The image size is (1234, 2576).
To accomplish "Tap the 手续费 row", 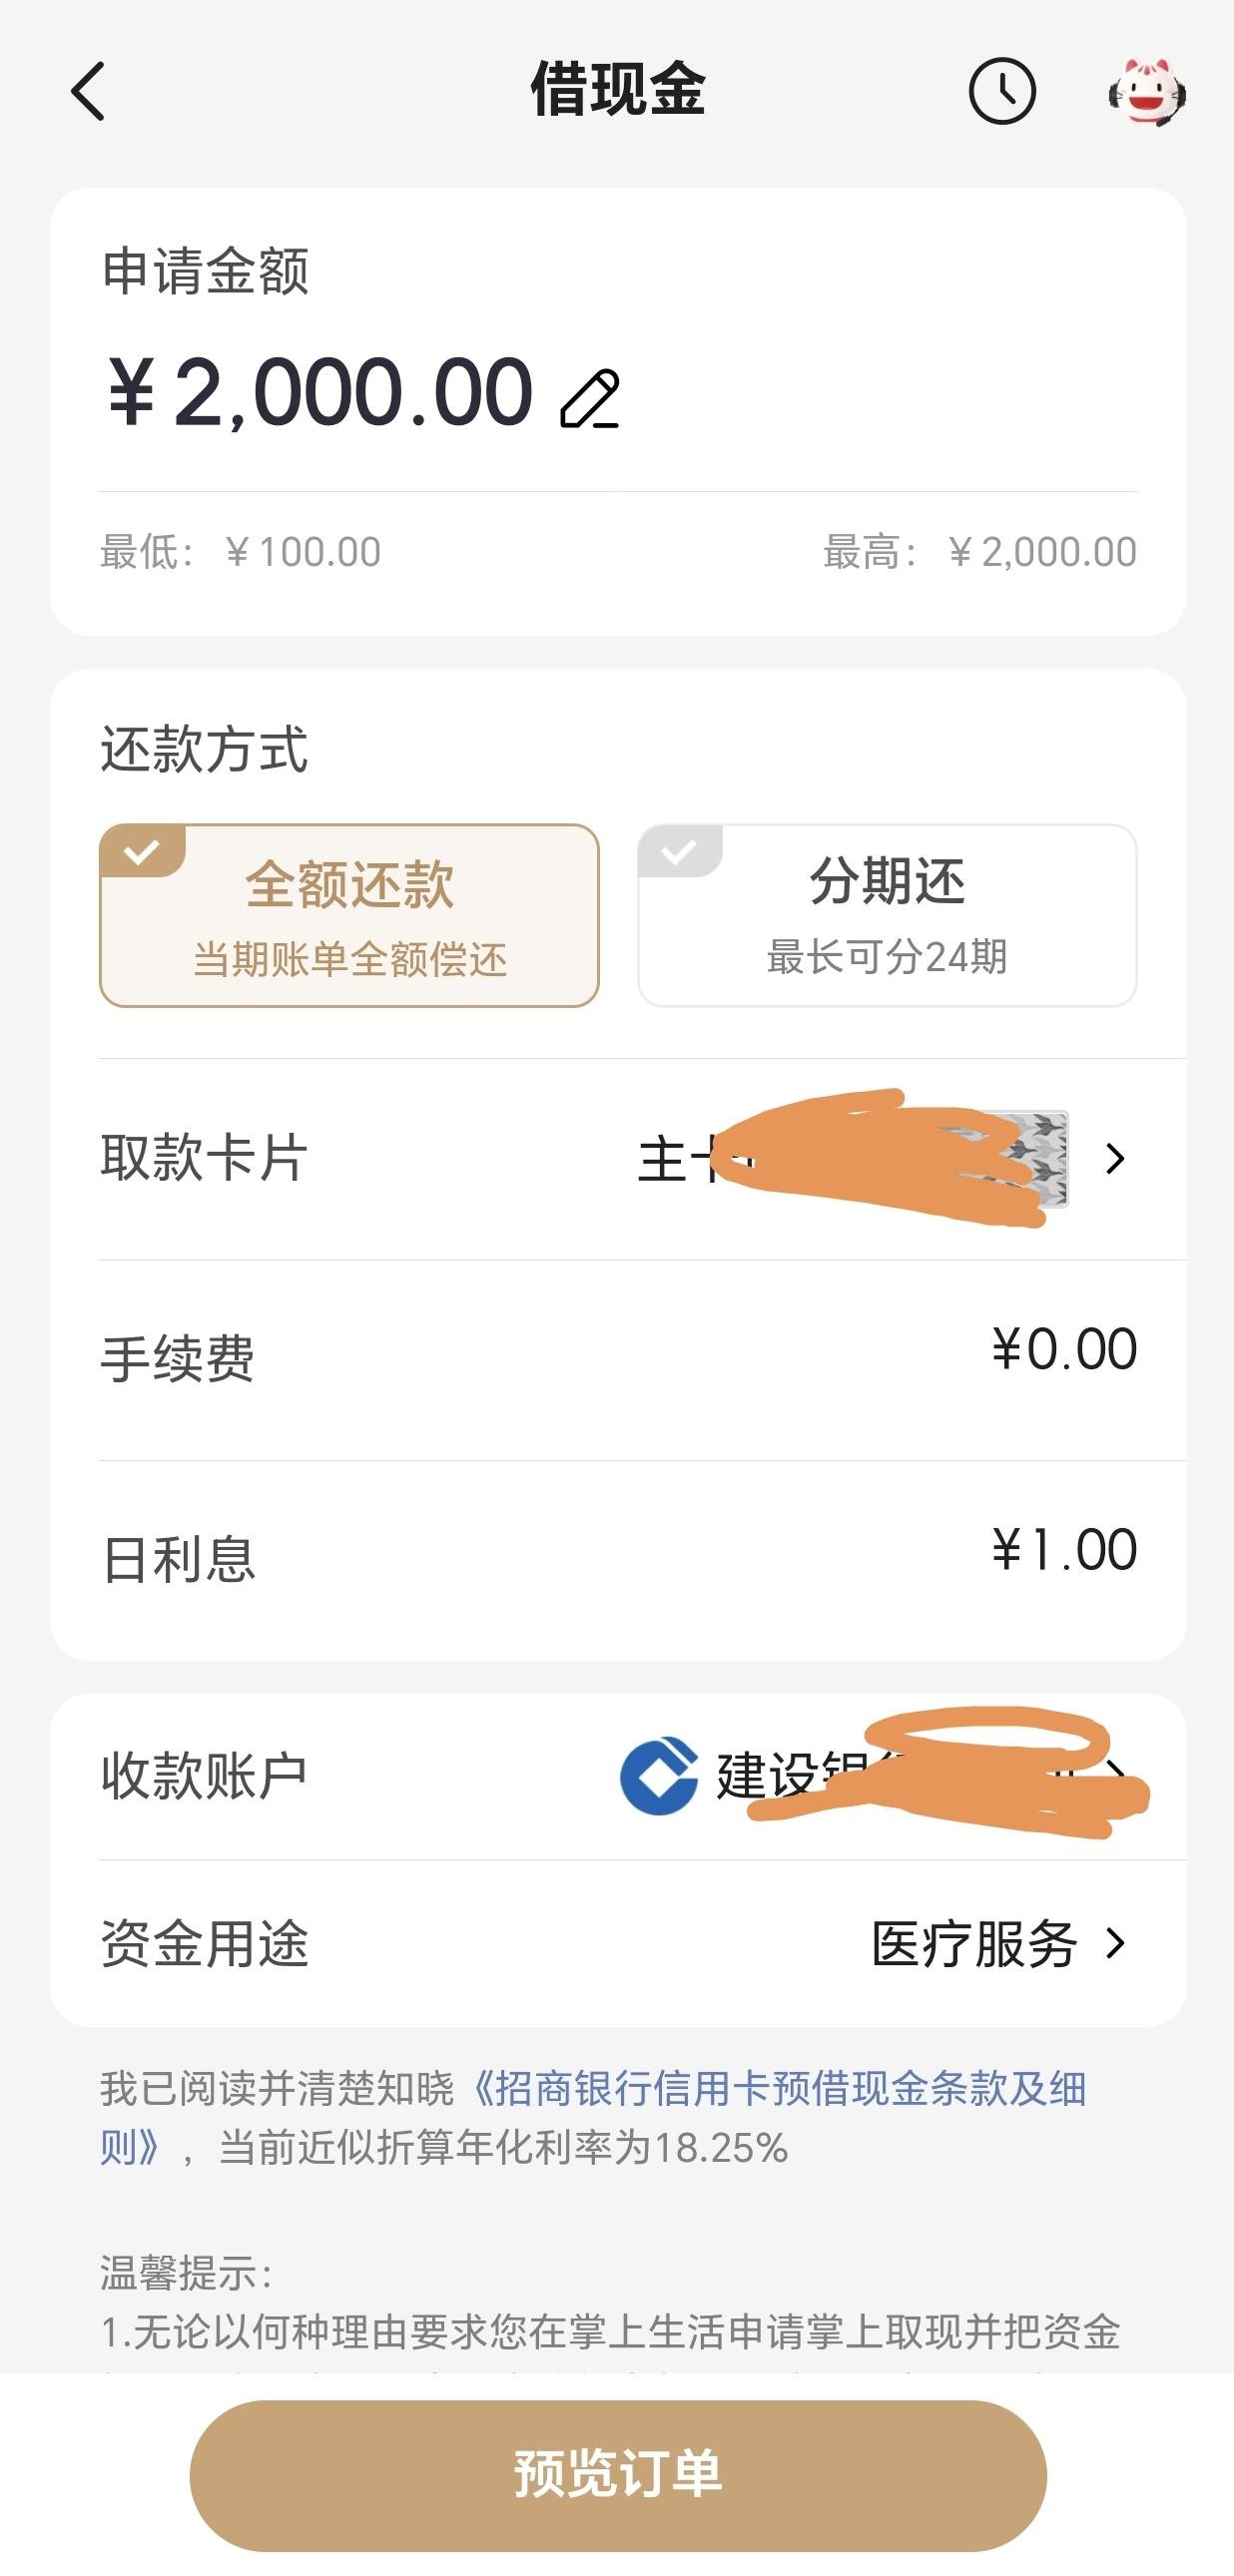I will pyautogui.click(x=618, y=1359).
